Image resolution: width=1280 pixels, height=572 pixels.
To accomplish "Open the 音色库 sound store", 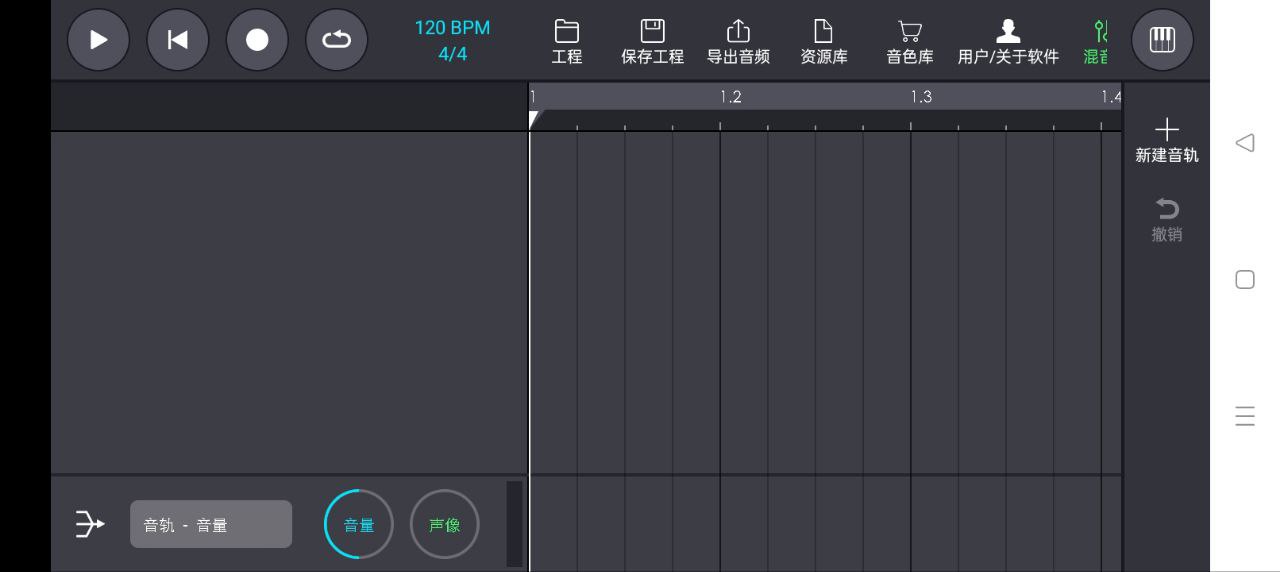I will pyautogui.click(x=909, y=42).
